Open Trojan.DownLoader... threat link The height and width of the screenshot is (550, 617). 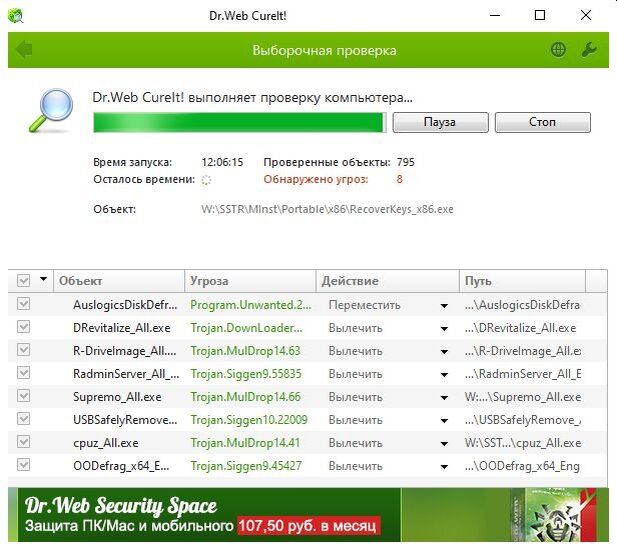coord(246,328)
